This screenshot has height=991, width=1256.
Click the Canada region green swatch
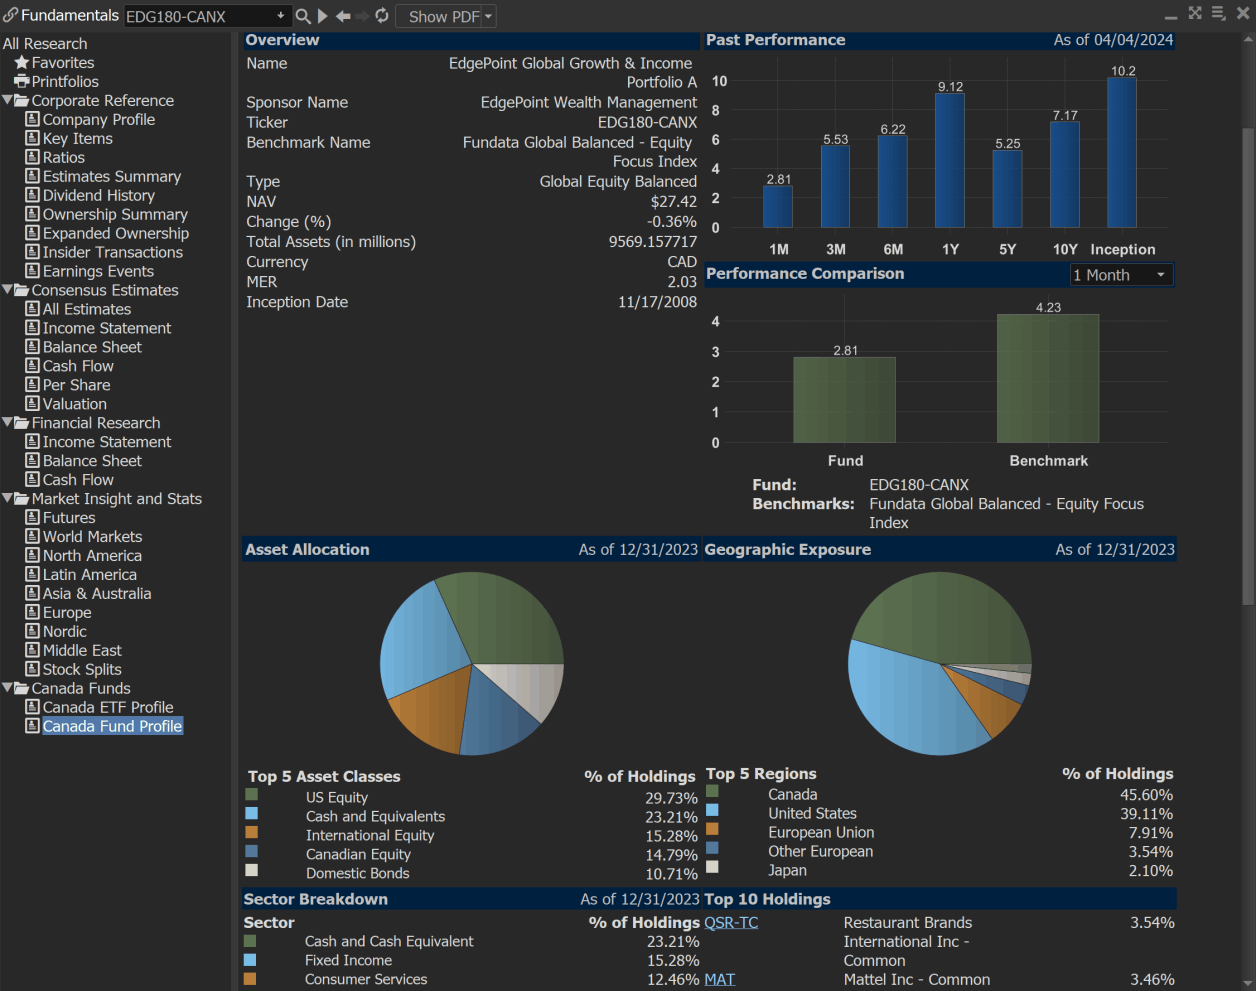point(712,791)
